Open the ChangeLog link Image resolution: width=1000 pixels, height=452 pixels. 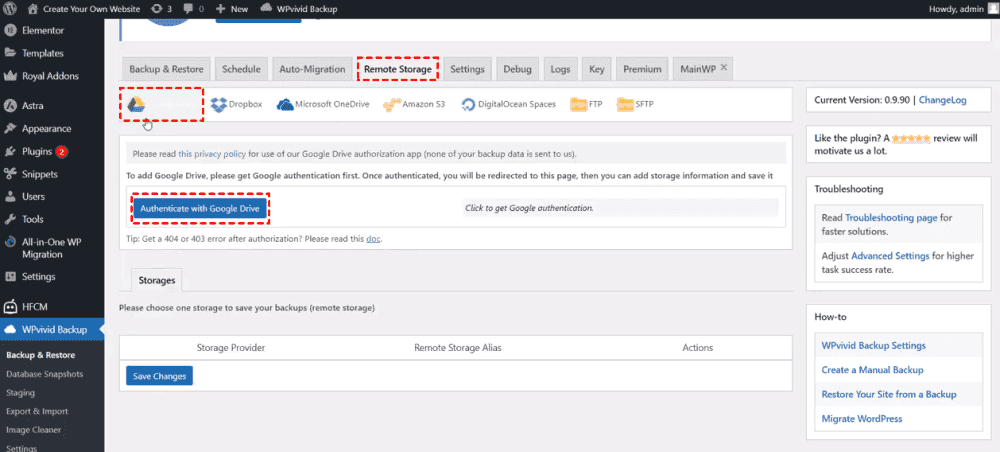(943, 100)
